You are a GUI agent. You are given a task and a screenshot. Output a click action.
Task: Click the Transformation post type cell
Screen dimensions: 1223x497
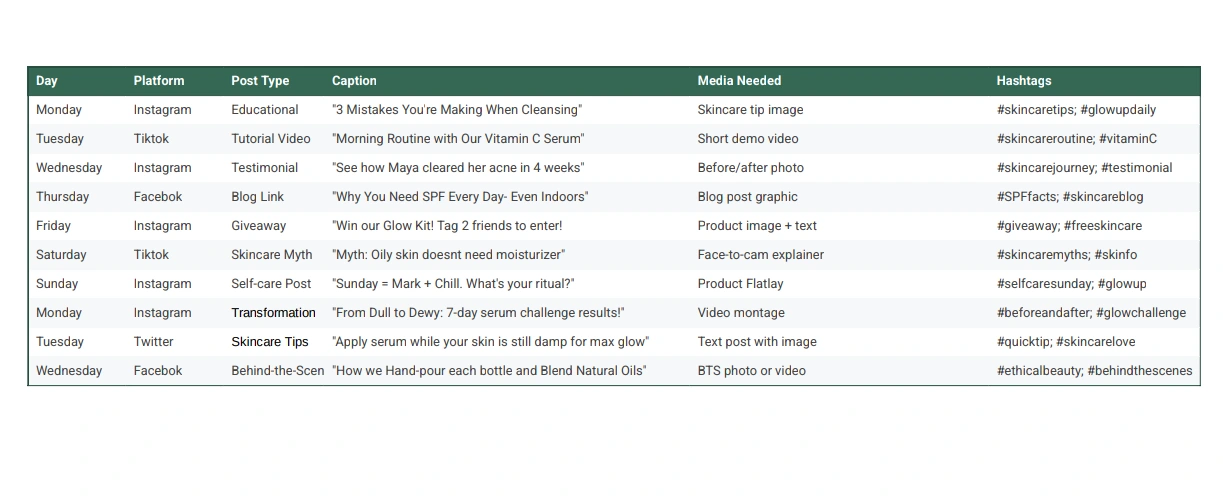(273, 313)
